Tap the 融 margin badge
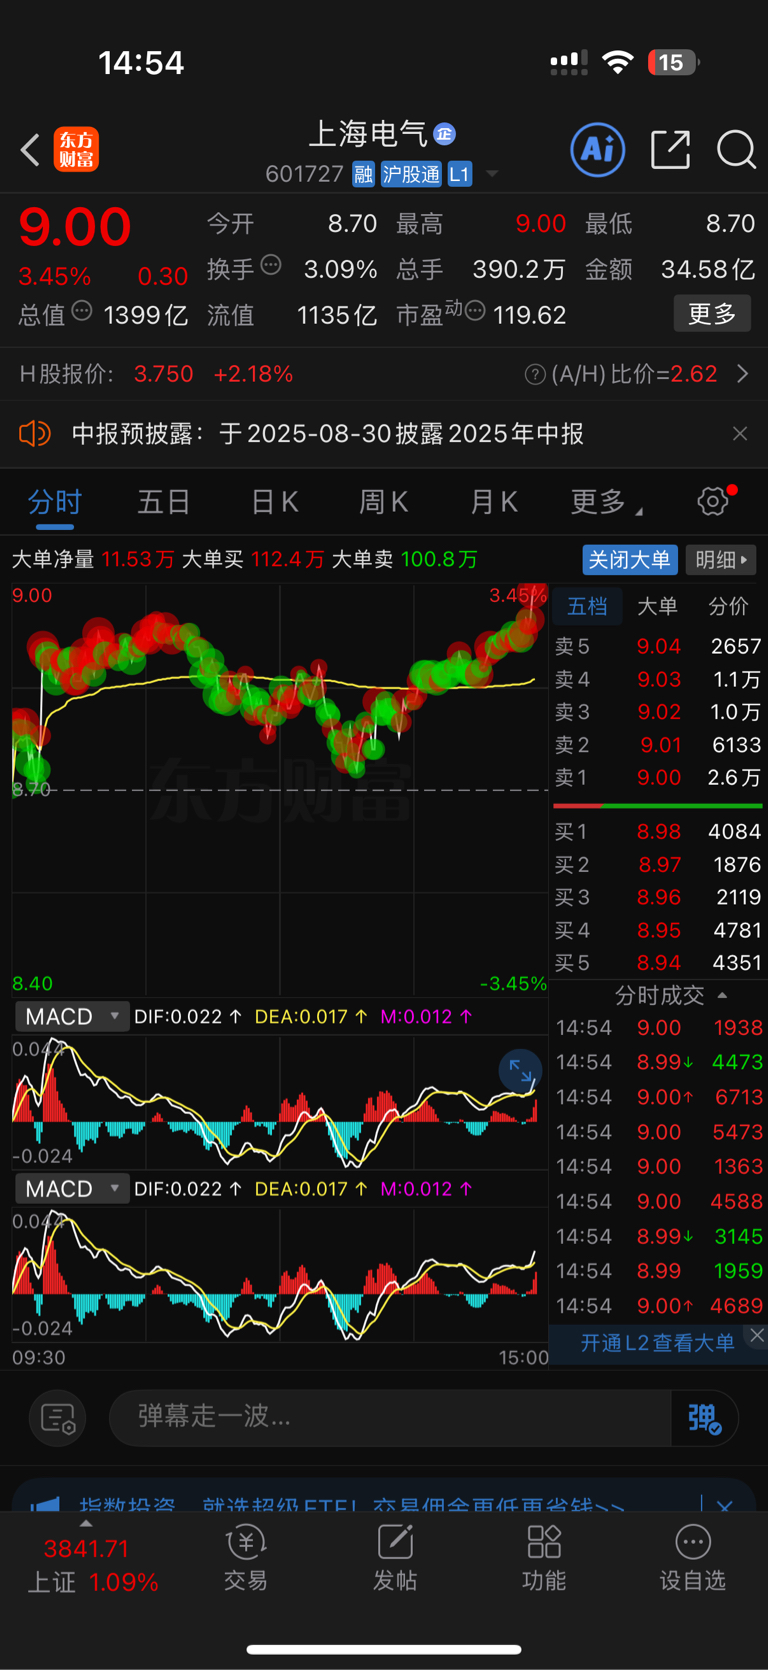The image size is (768, 1670). [363, 174]
